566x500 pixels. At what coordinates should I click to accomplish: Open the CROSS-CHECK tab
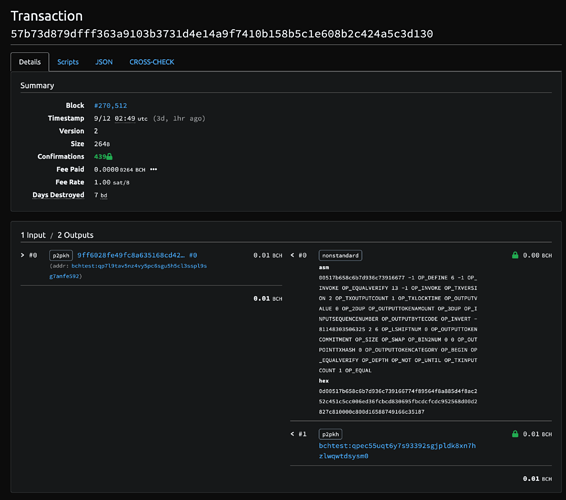coord(152,62)
